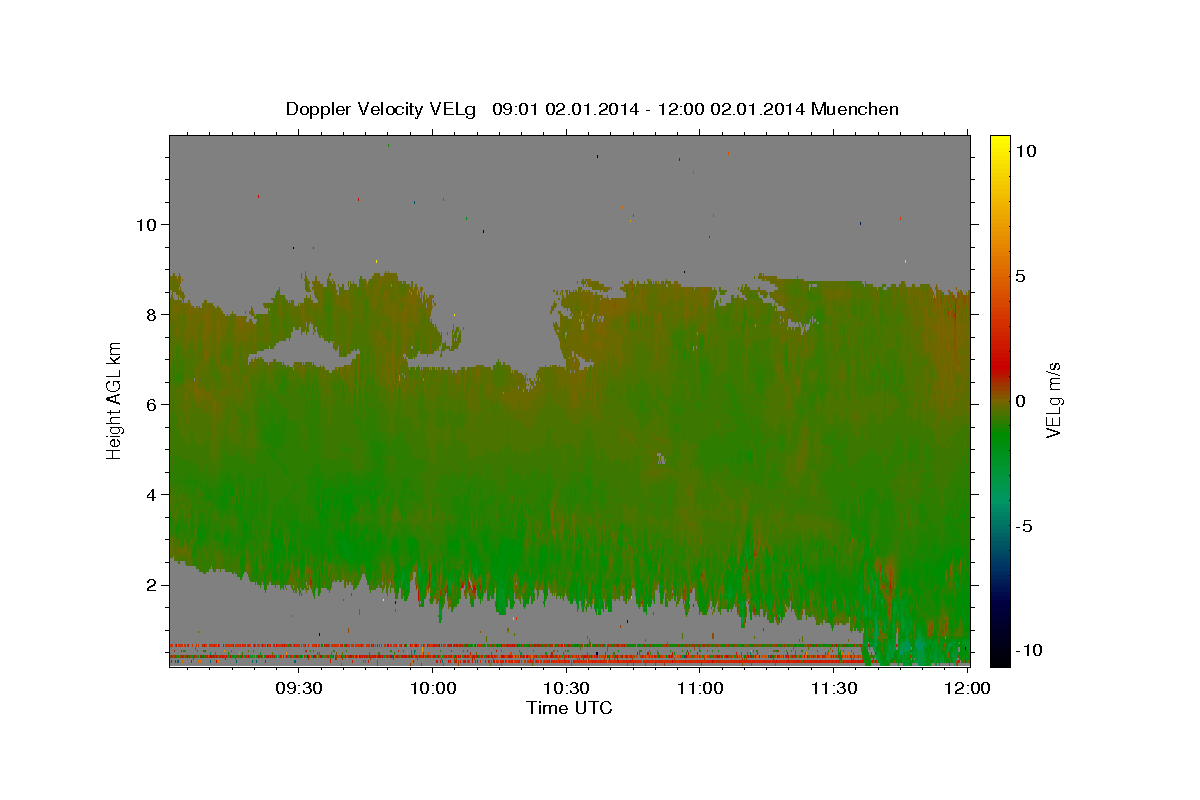Select the 10:30 time tick label
The width and height of the screenshot is (1200, 800).
tap(566, 688)
